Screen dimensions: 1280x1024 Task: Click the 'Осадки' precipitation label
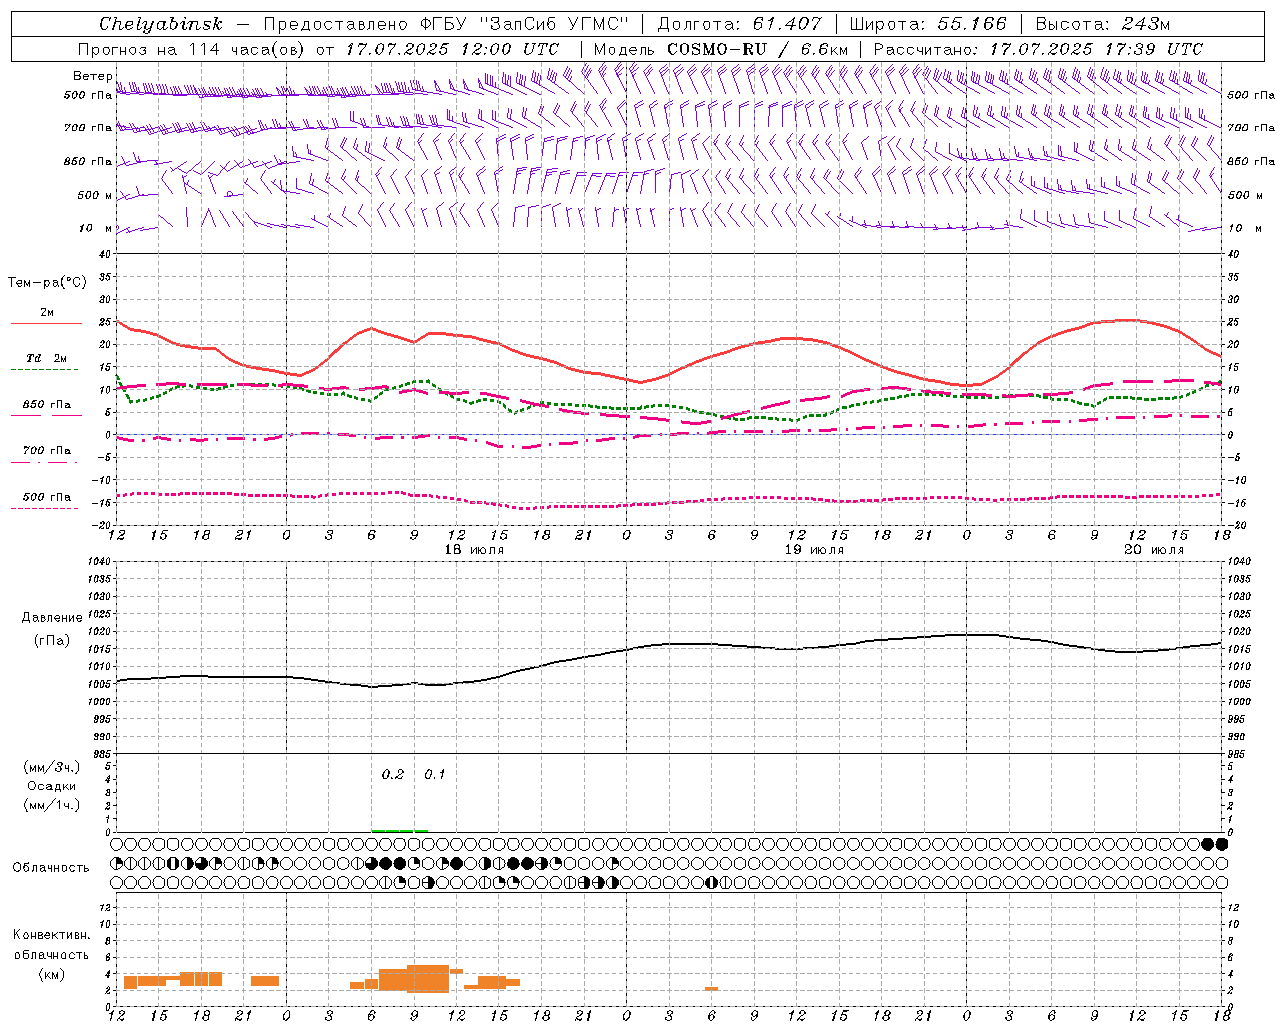pos(52,786)
